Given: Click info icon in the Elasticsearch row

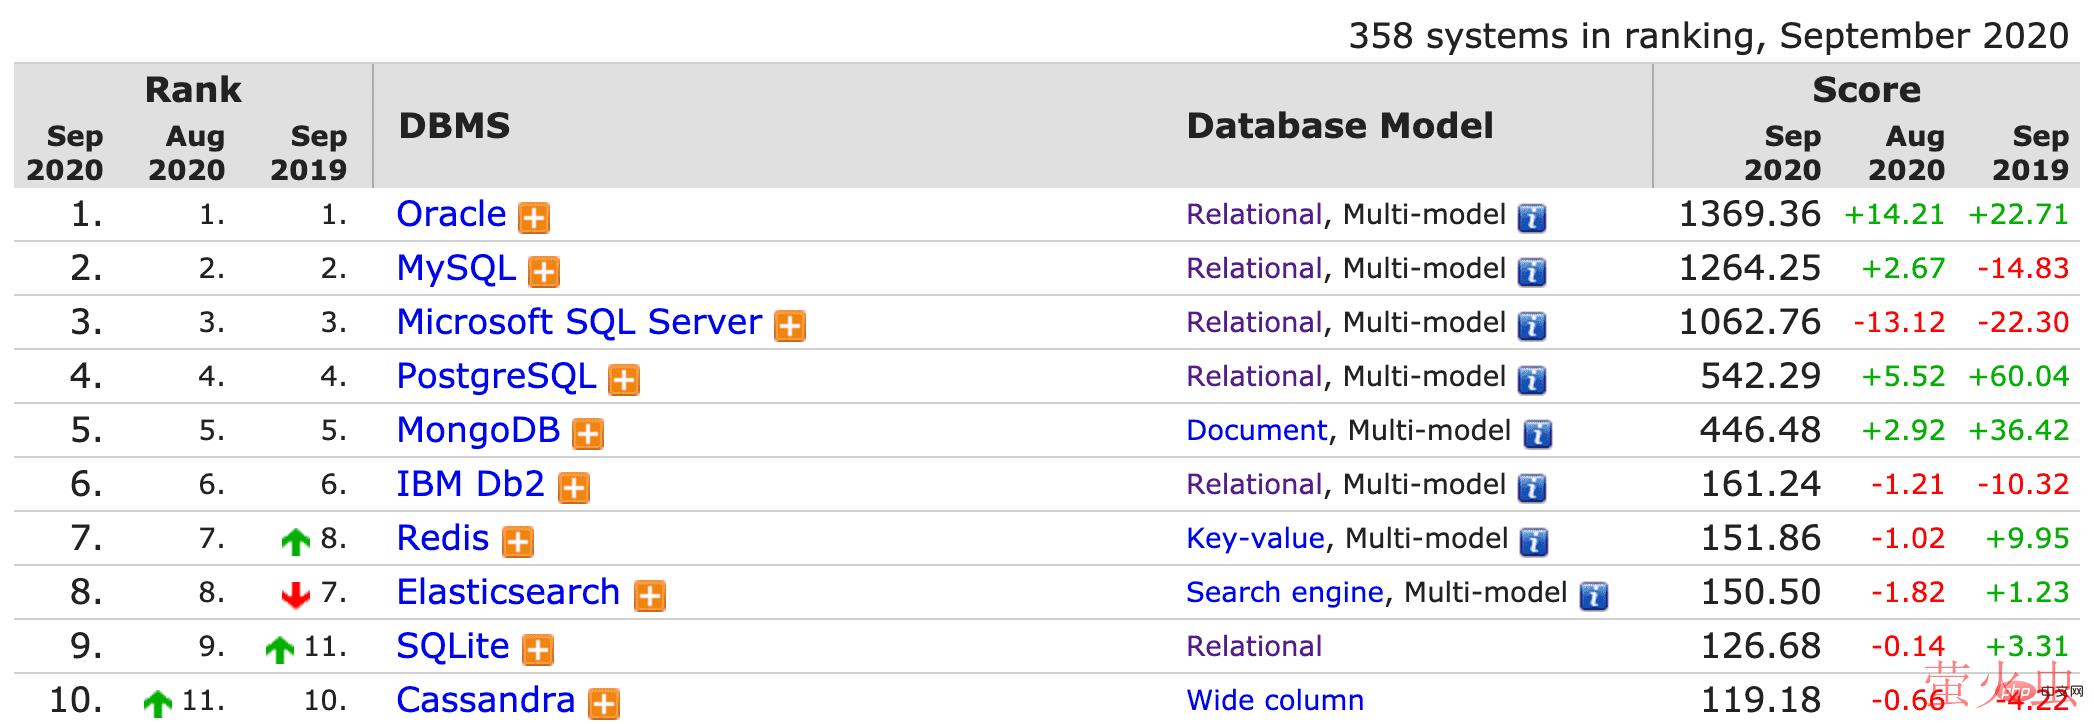Looking at the screenshot, I should [1593, 596].
